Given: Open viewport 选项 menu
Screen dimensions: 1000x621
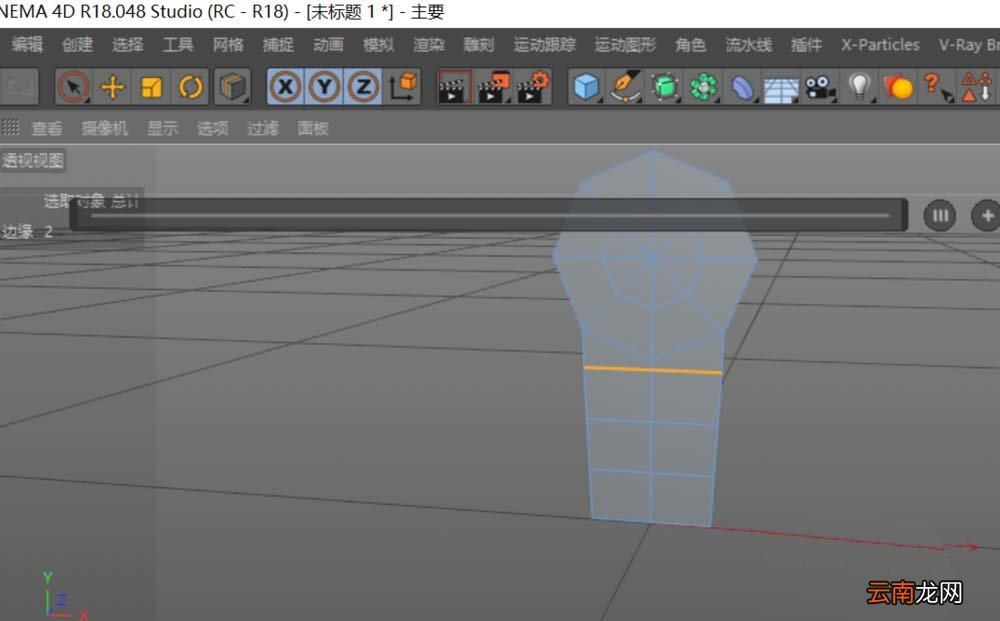Looking at the screenshot, I should tap(212, 128).
